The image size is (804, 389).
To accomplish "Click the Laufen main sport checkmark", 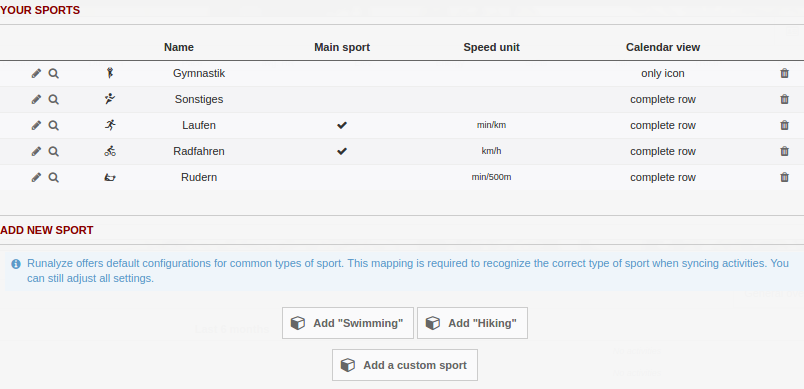I will [x=342, y=126].
